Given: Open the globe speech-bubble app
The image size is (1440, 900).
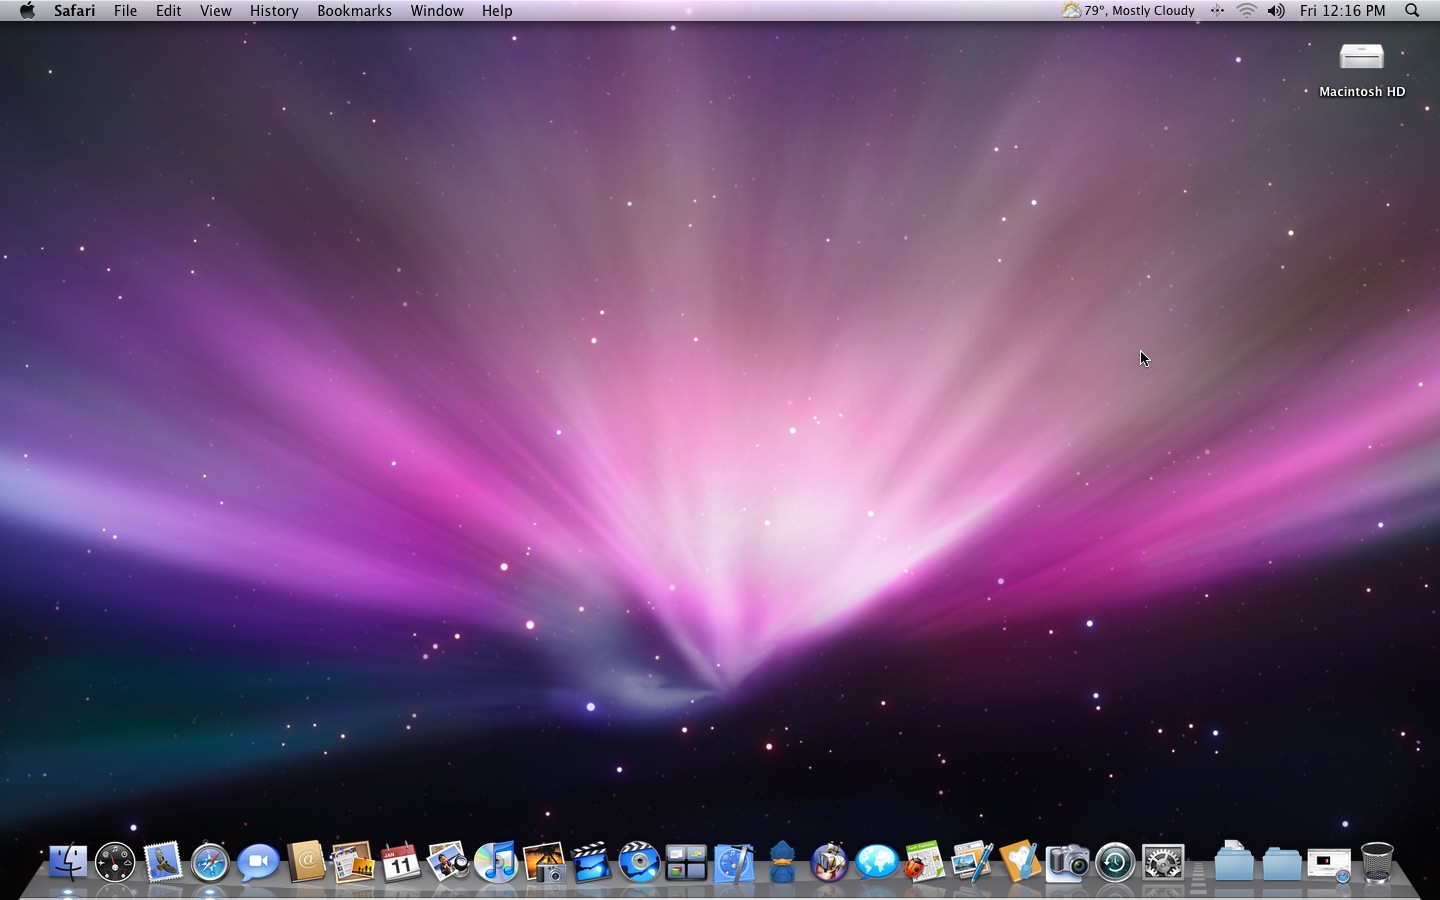Looking at the screenshot, I should (x=877, y=862).
